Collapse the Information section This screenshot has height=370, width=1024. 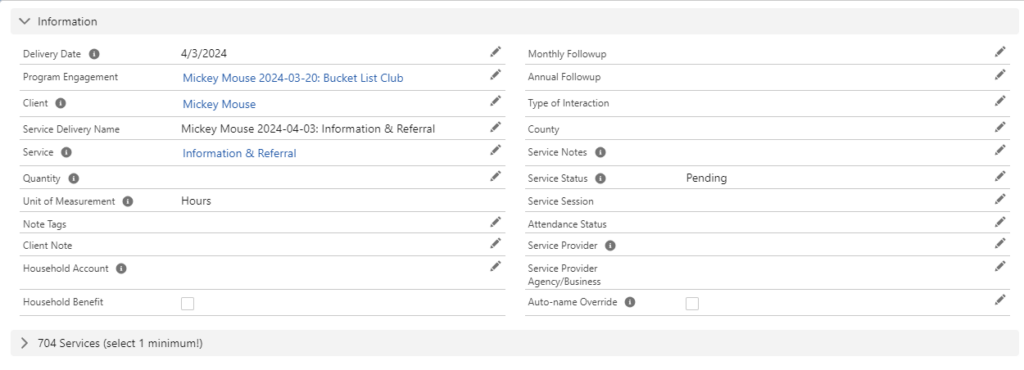pos(25,22)
